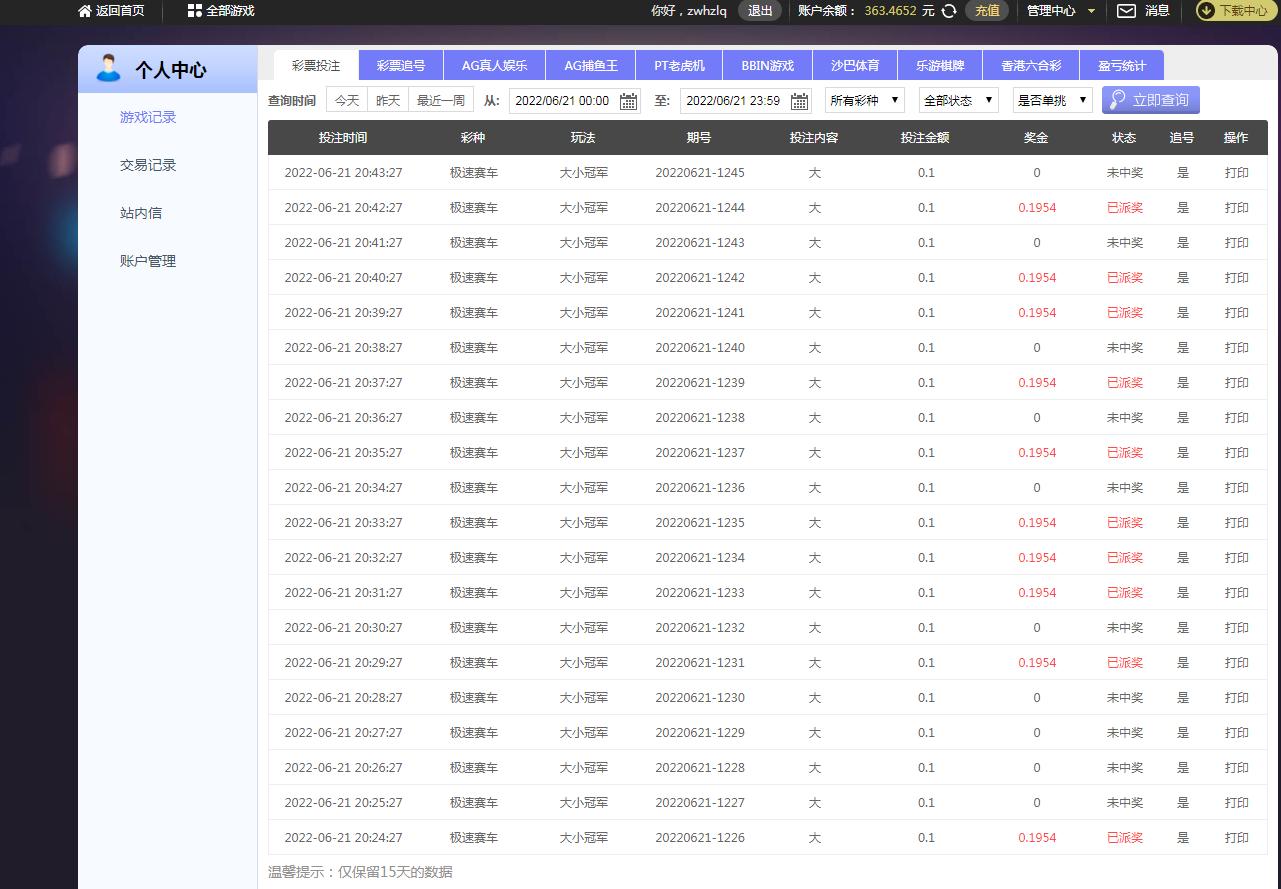
Task: Open the AG真人娱乐 tab
Action: (494, 65)
